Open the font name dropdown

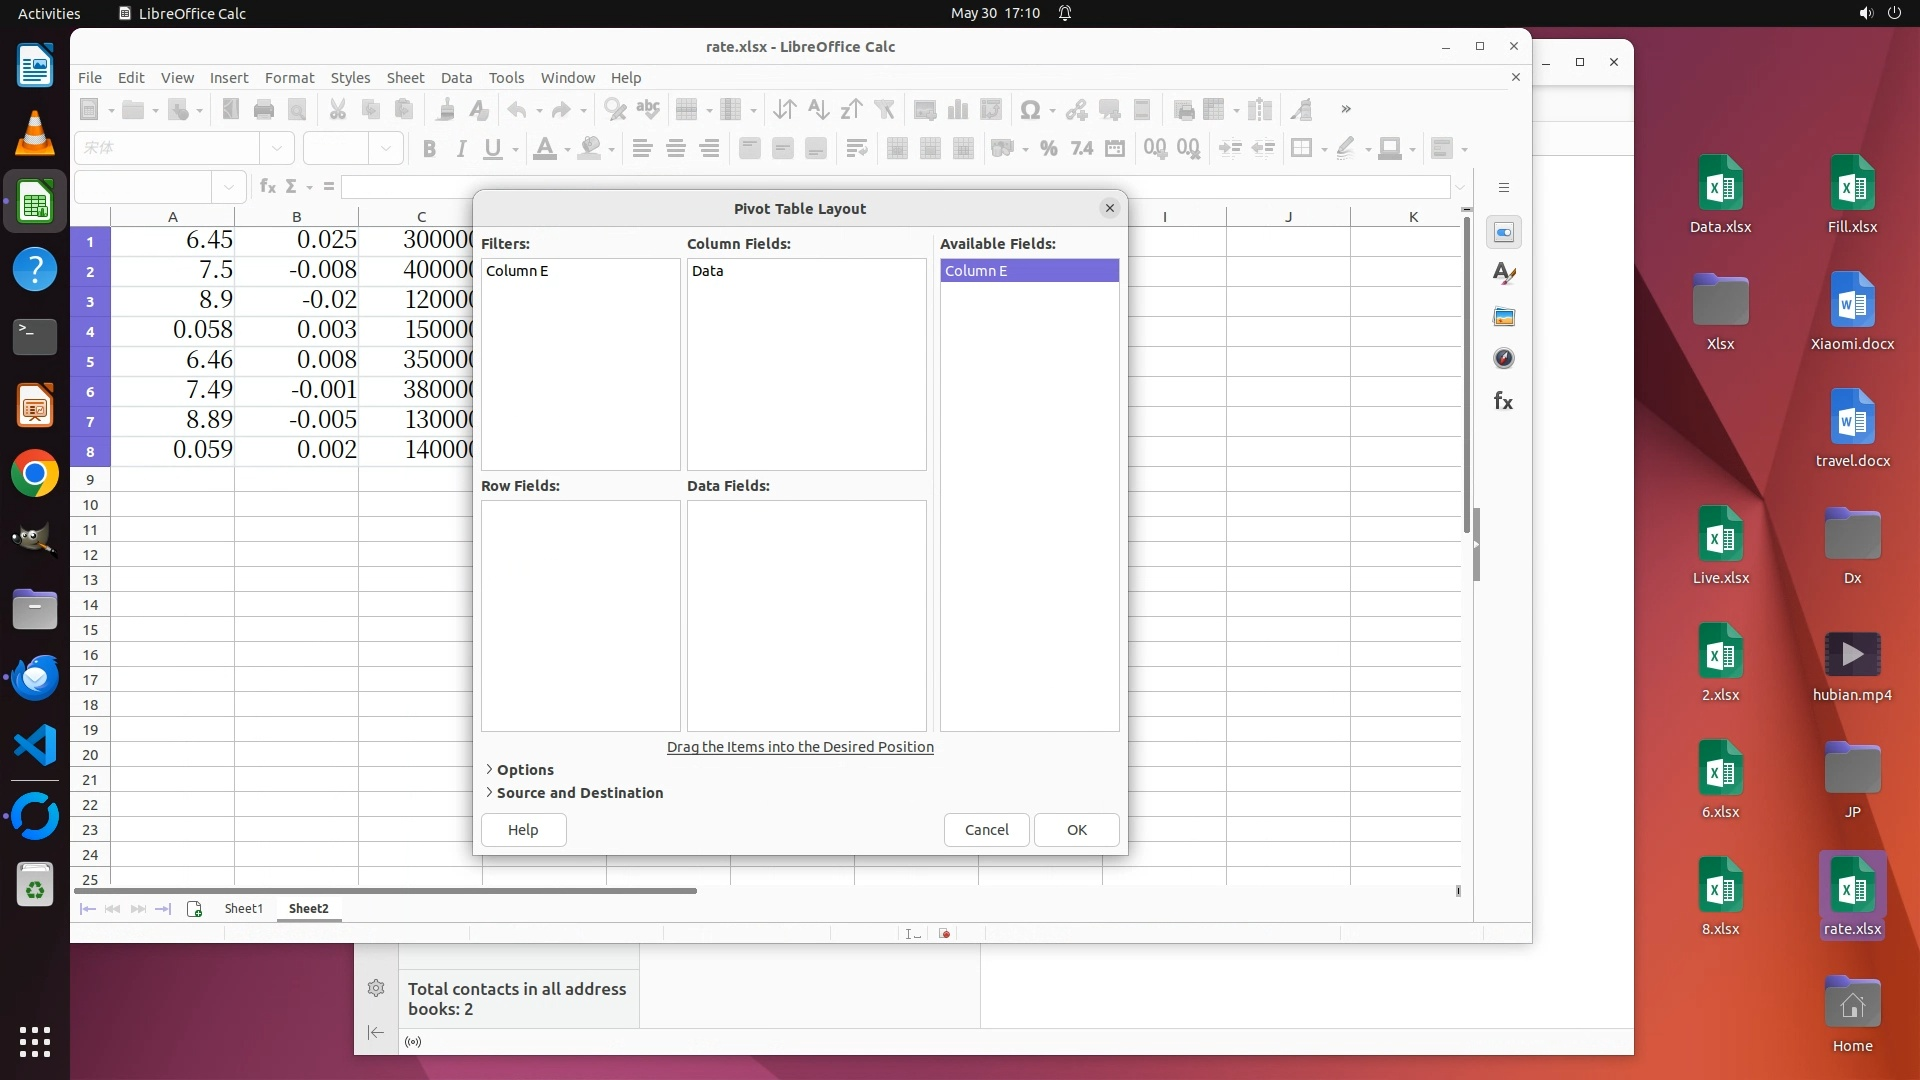(277, 148)
